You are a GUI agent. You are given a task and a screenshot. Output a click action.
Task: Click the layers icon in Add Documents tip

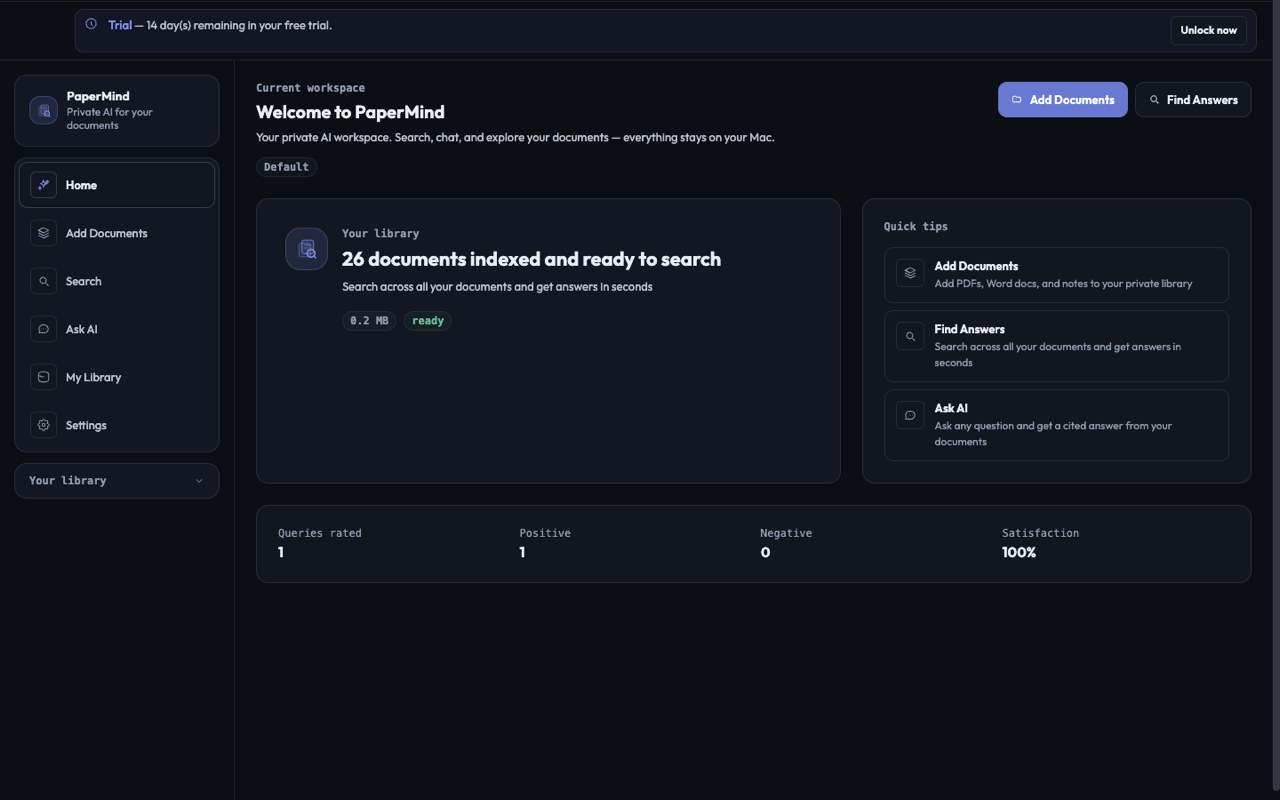coord(910,273)
